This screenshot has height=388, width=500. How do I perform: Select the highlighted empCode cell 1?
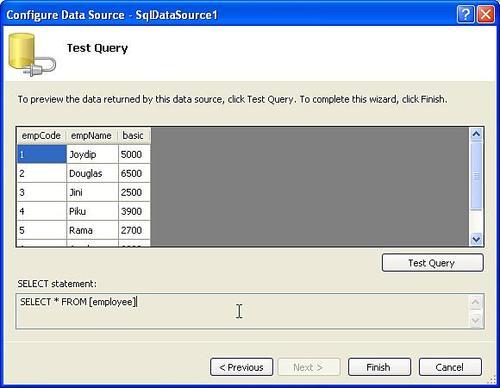coord(41,154)
